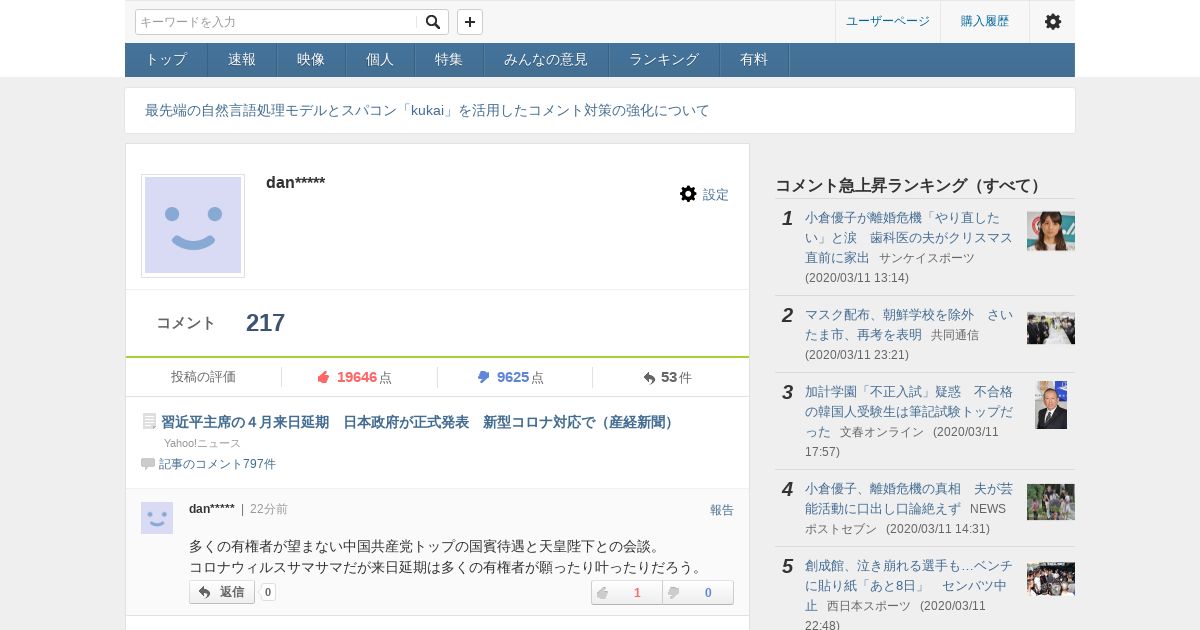Click the Yahoo!ニュース source label
Screen dimensions: 1200x630
202,443
